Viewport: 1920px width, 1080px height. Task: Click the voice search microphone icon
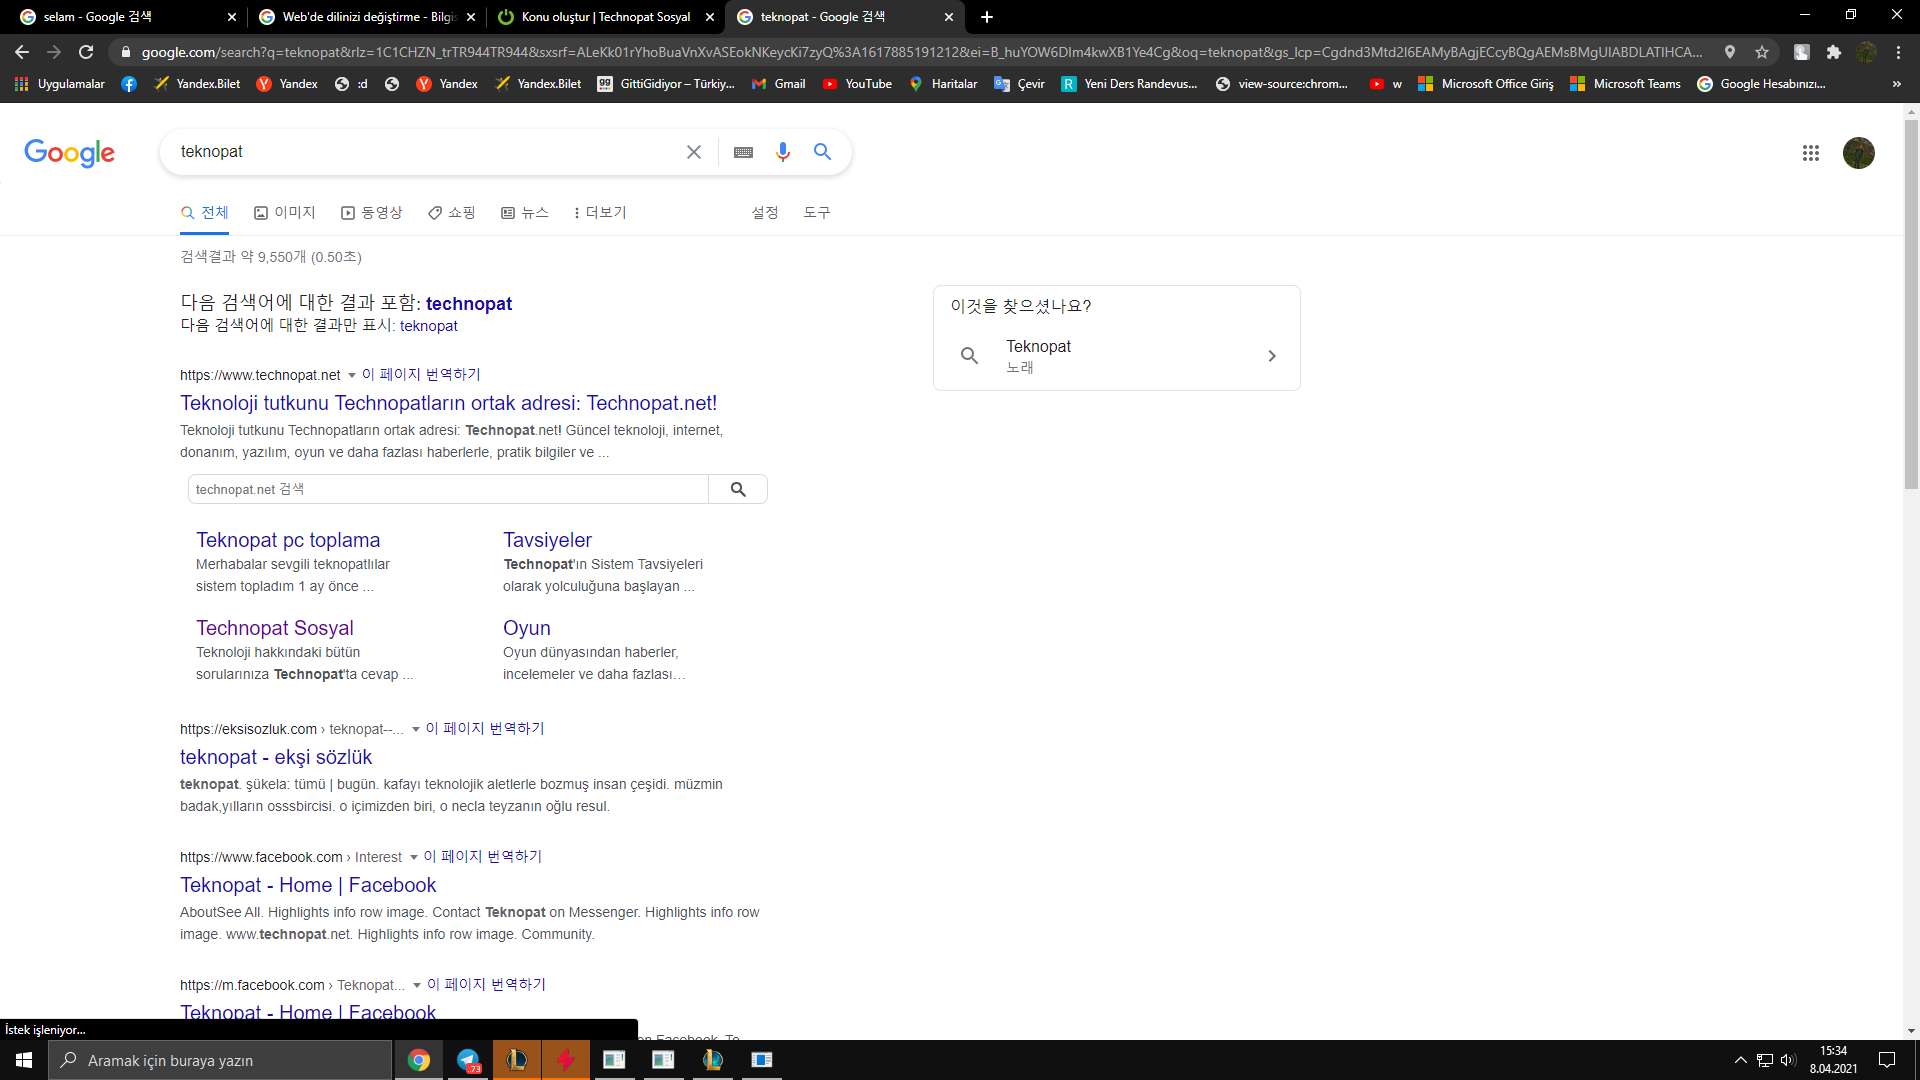(x=782, y=152)
